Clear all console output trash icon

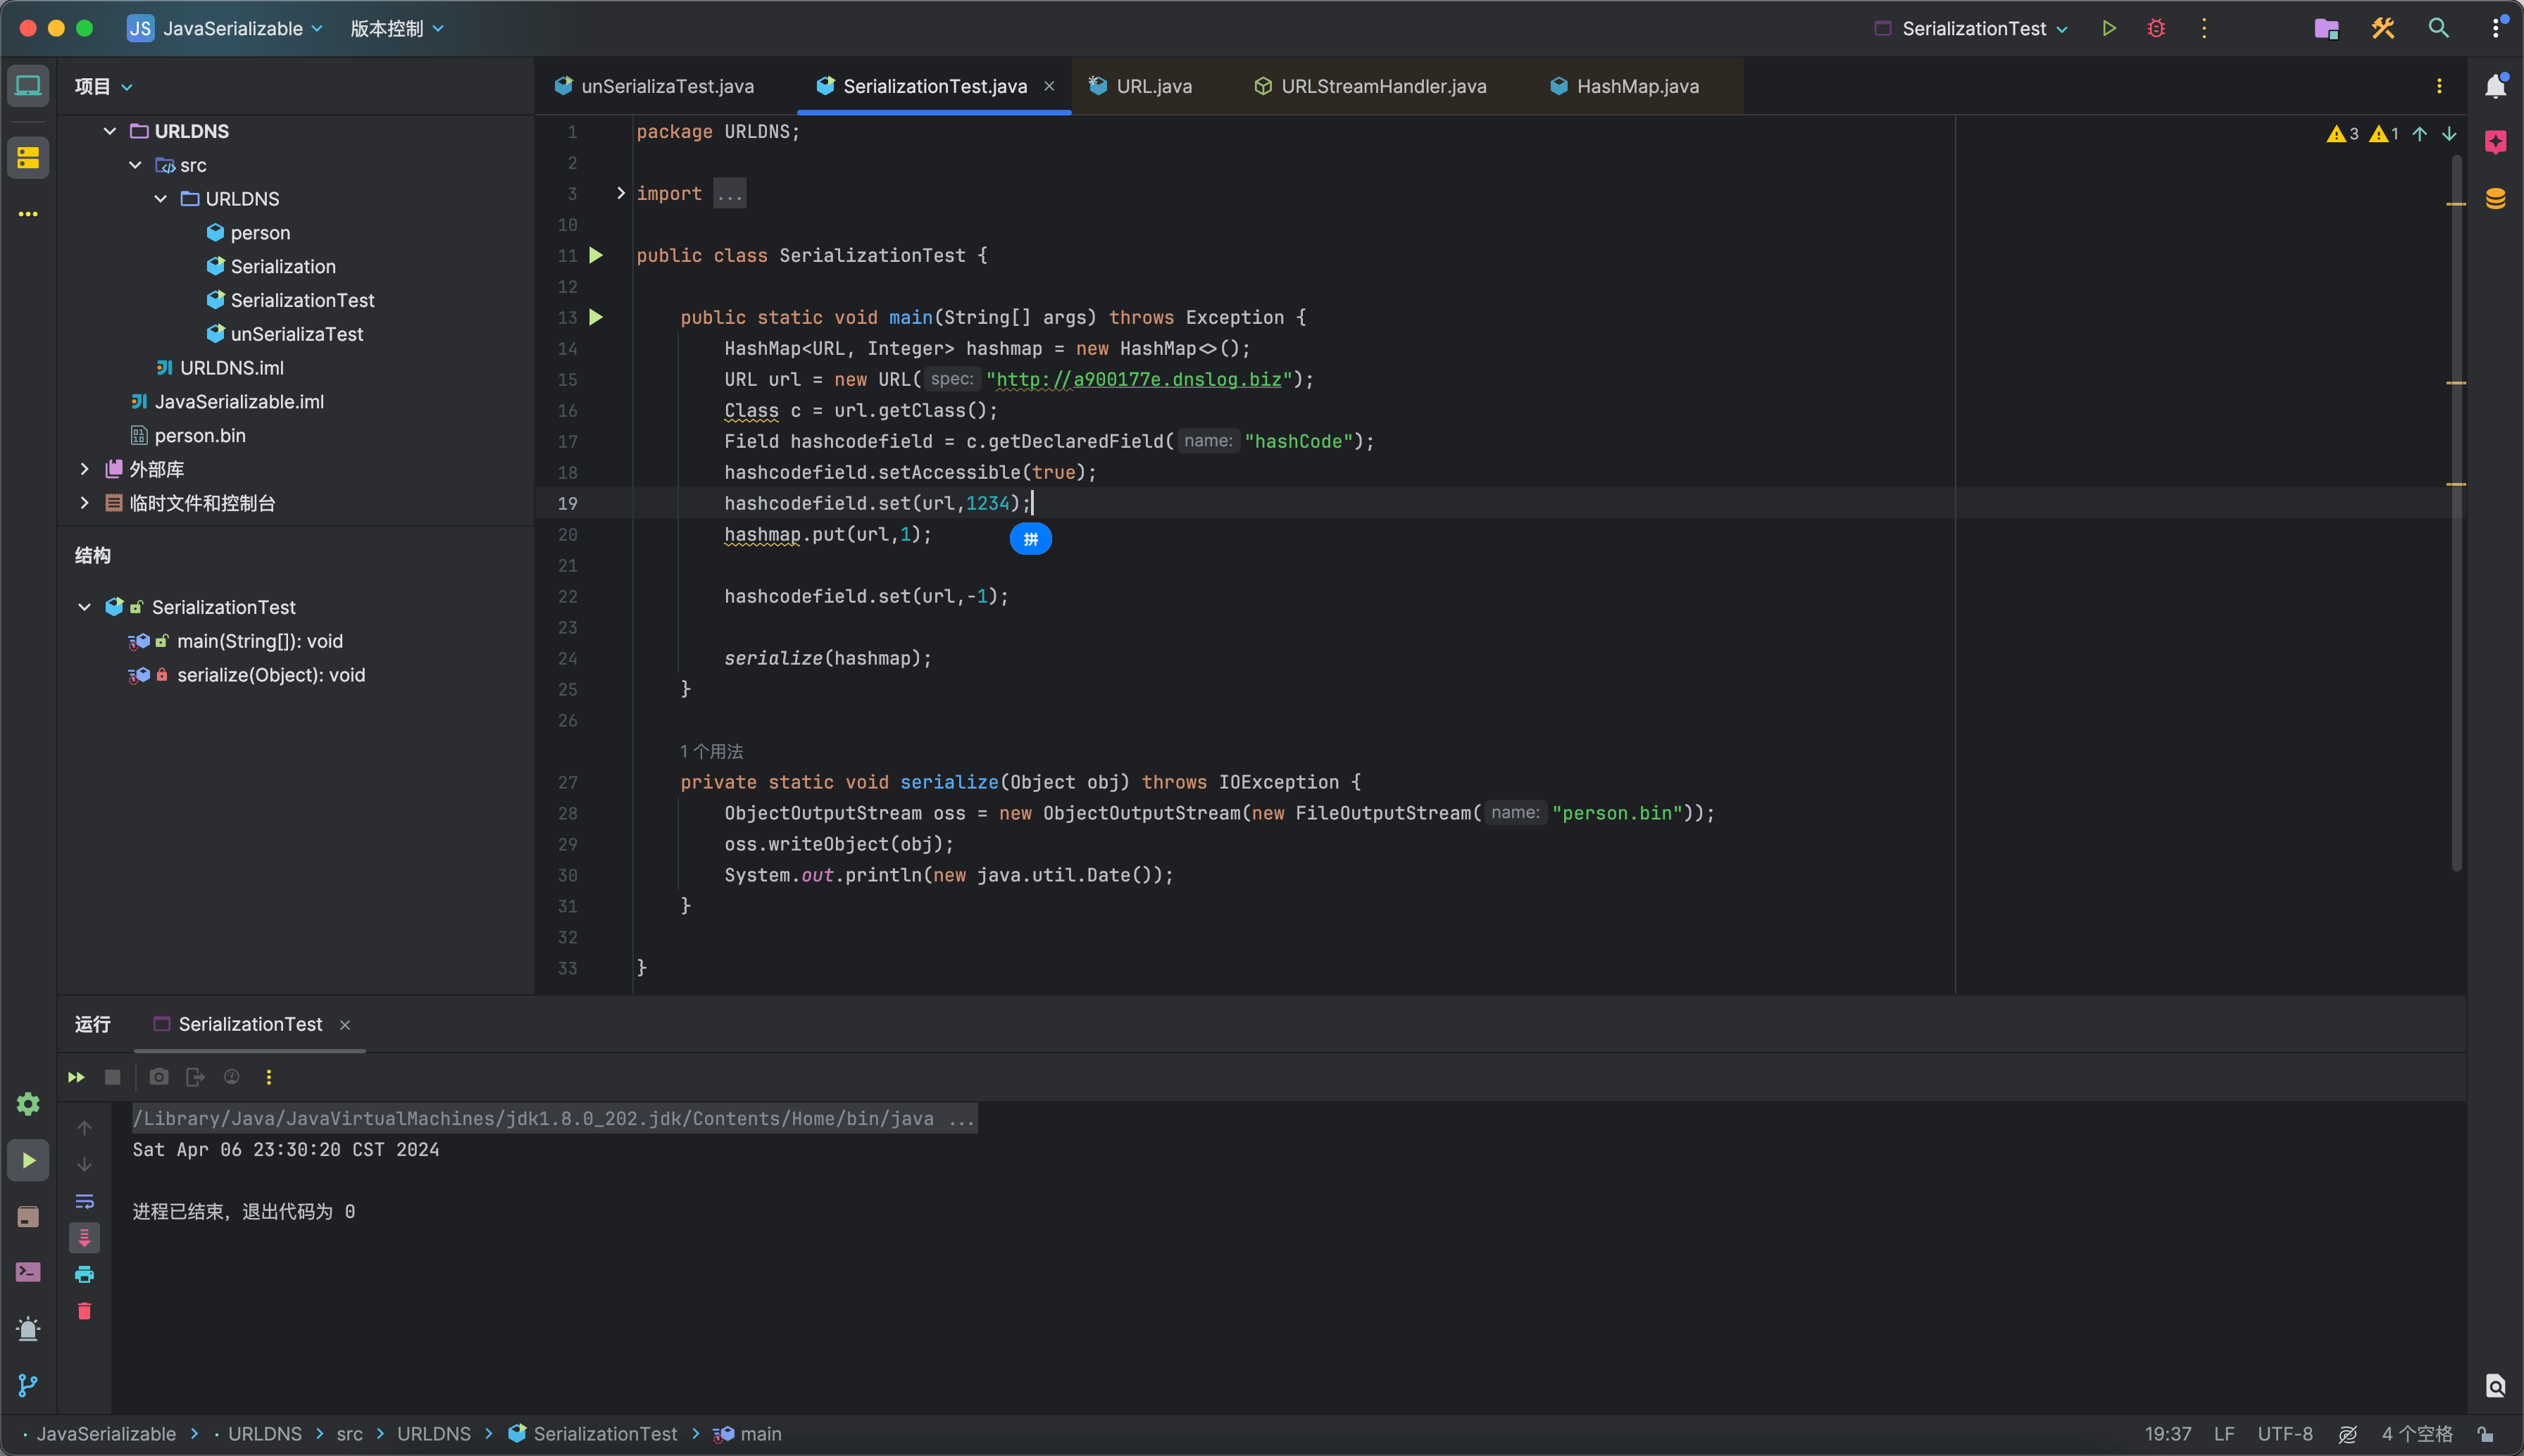tap(84, 1311)
